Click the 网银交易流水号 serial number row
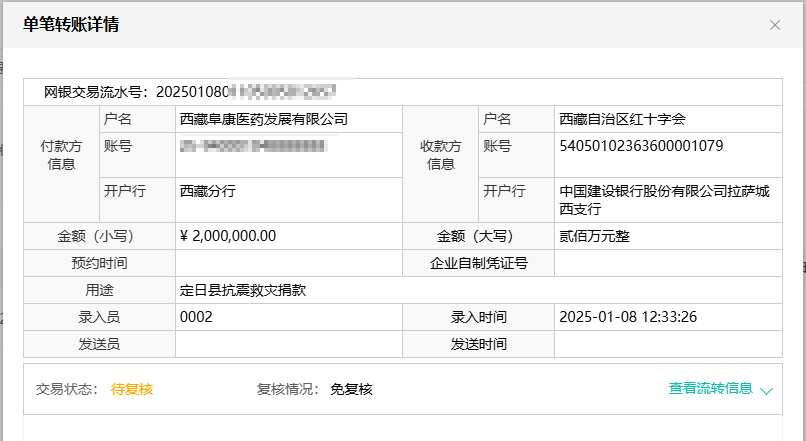This screenshot has height=441, width=806. pyautogui.click(x=190, y=92)
